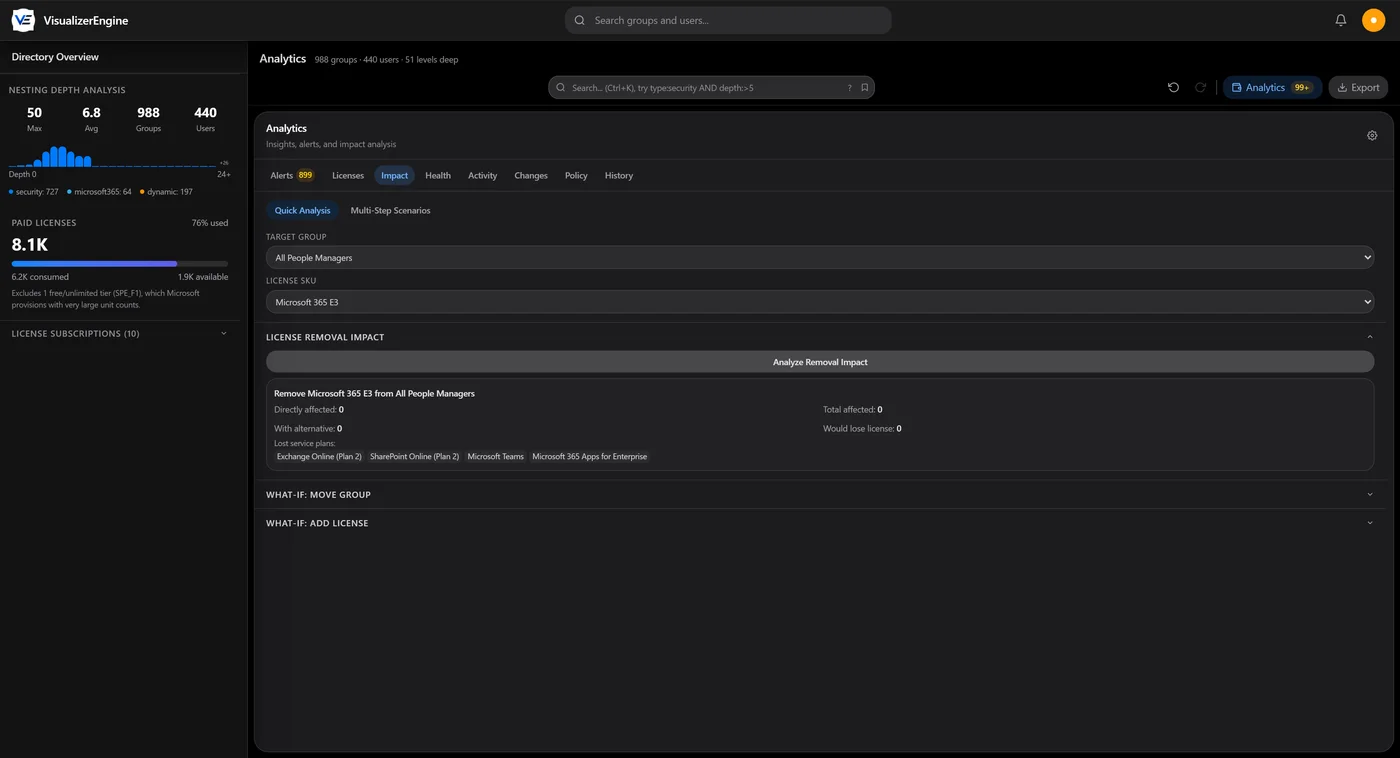The height and width of the screenshot is (758, 1400).
Task: Click the '76% used' license label
Action: (210, 223)
